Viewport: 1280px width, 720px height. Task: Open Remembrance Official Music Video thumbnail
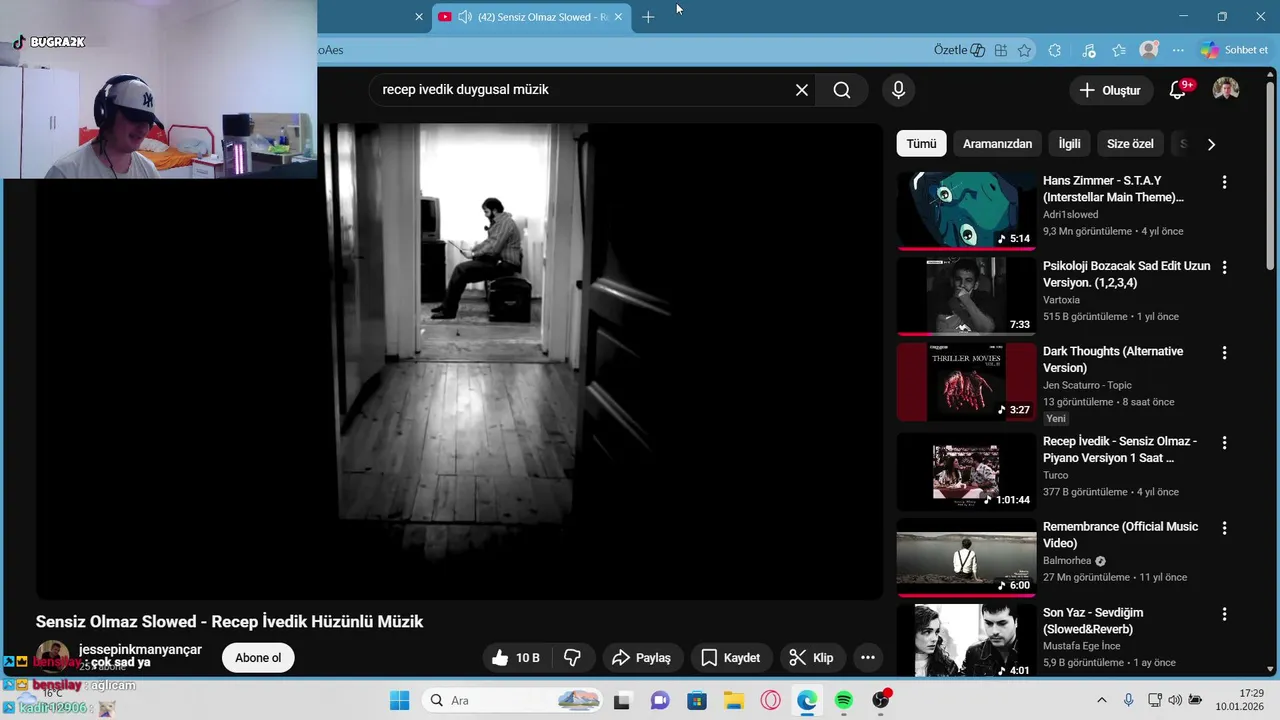[966, 557]
